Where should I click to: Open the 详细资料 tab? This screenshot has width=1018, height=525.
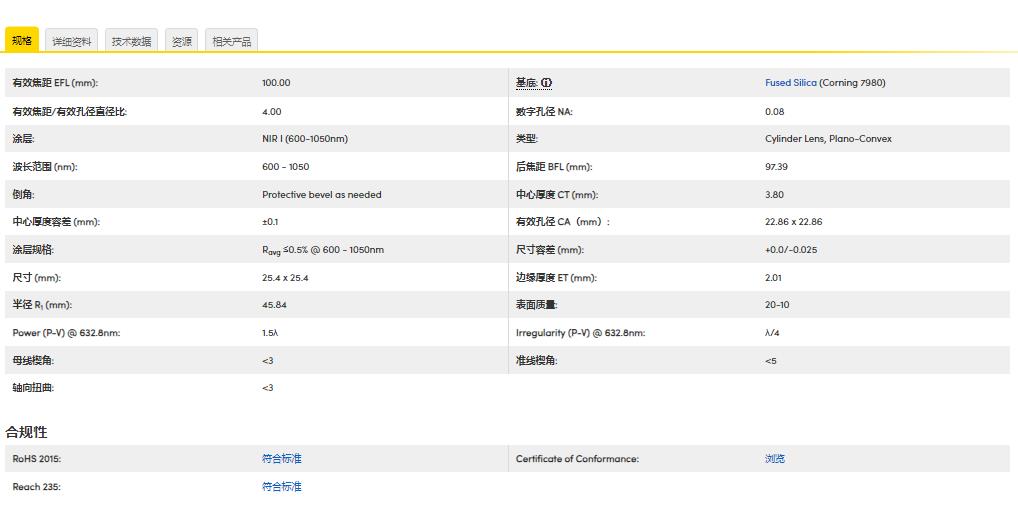point(72,41)
